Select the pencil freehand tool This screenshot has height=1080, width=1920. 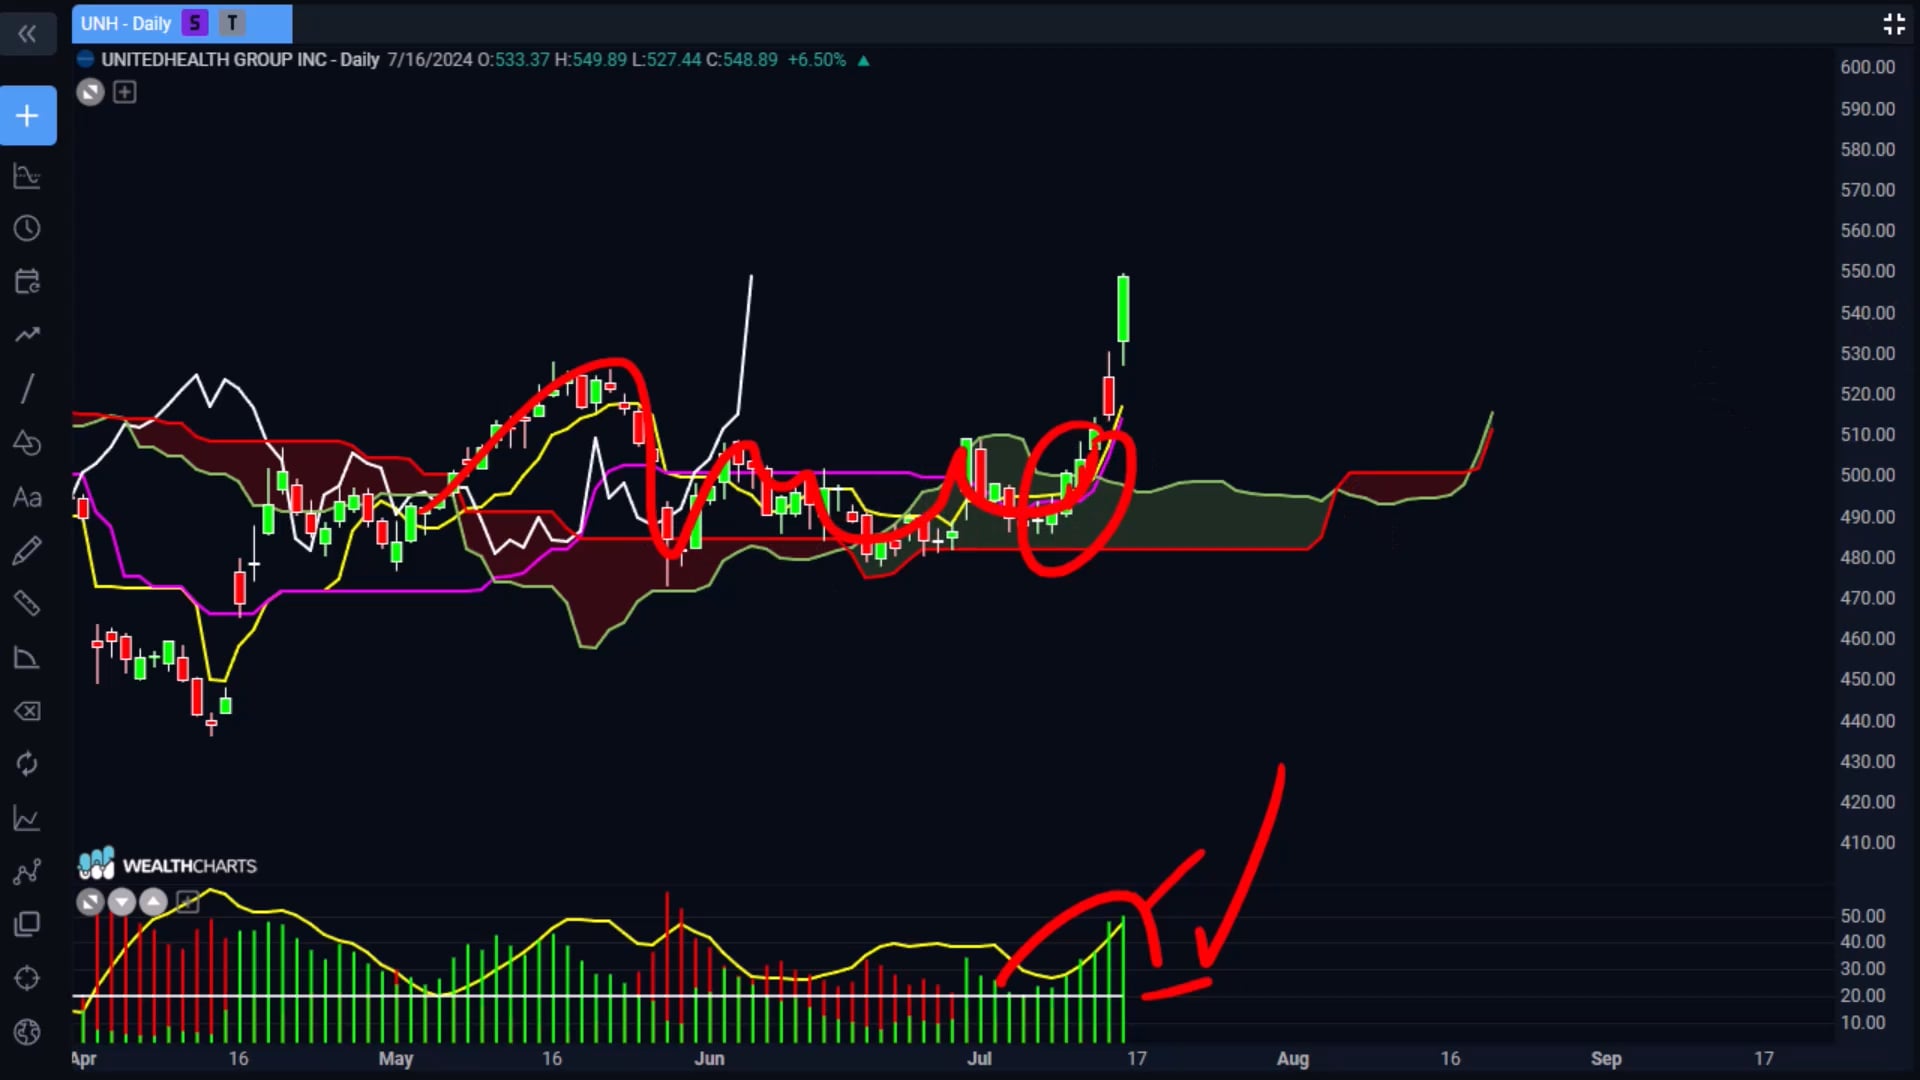point(27,550)
